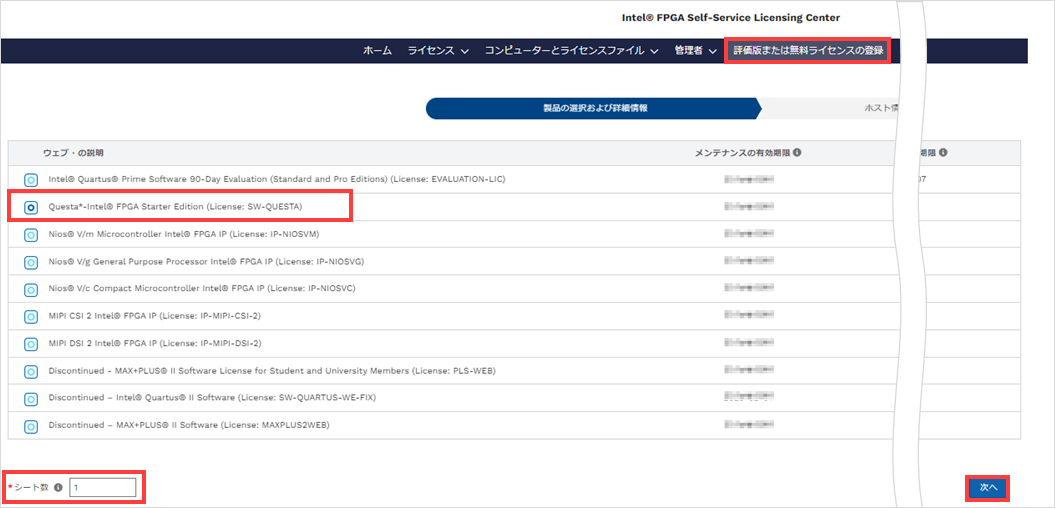Click the Nios V/g General Purpose Processor text

click(206, 261)
